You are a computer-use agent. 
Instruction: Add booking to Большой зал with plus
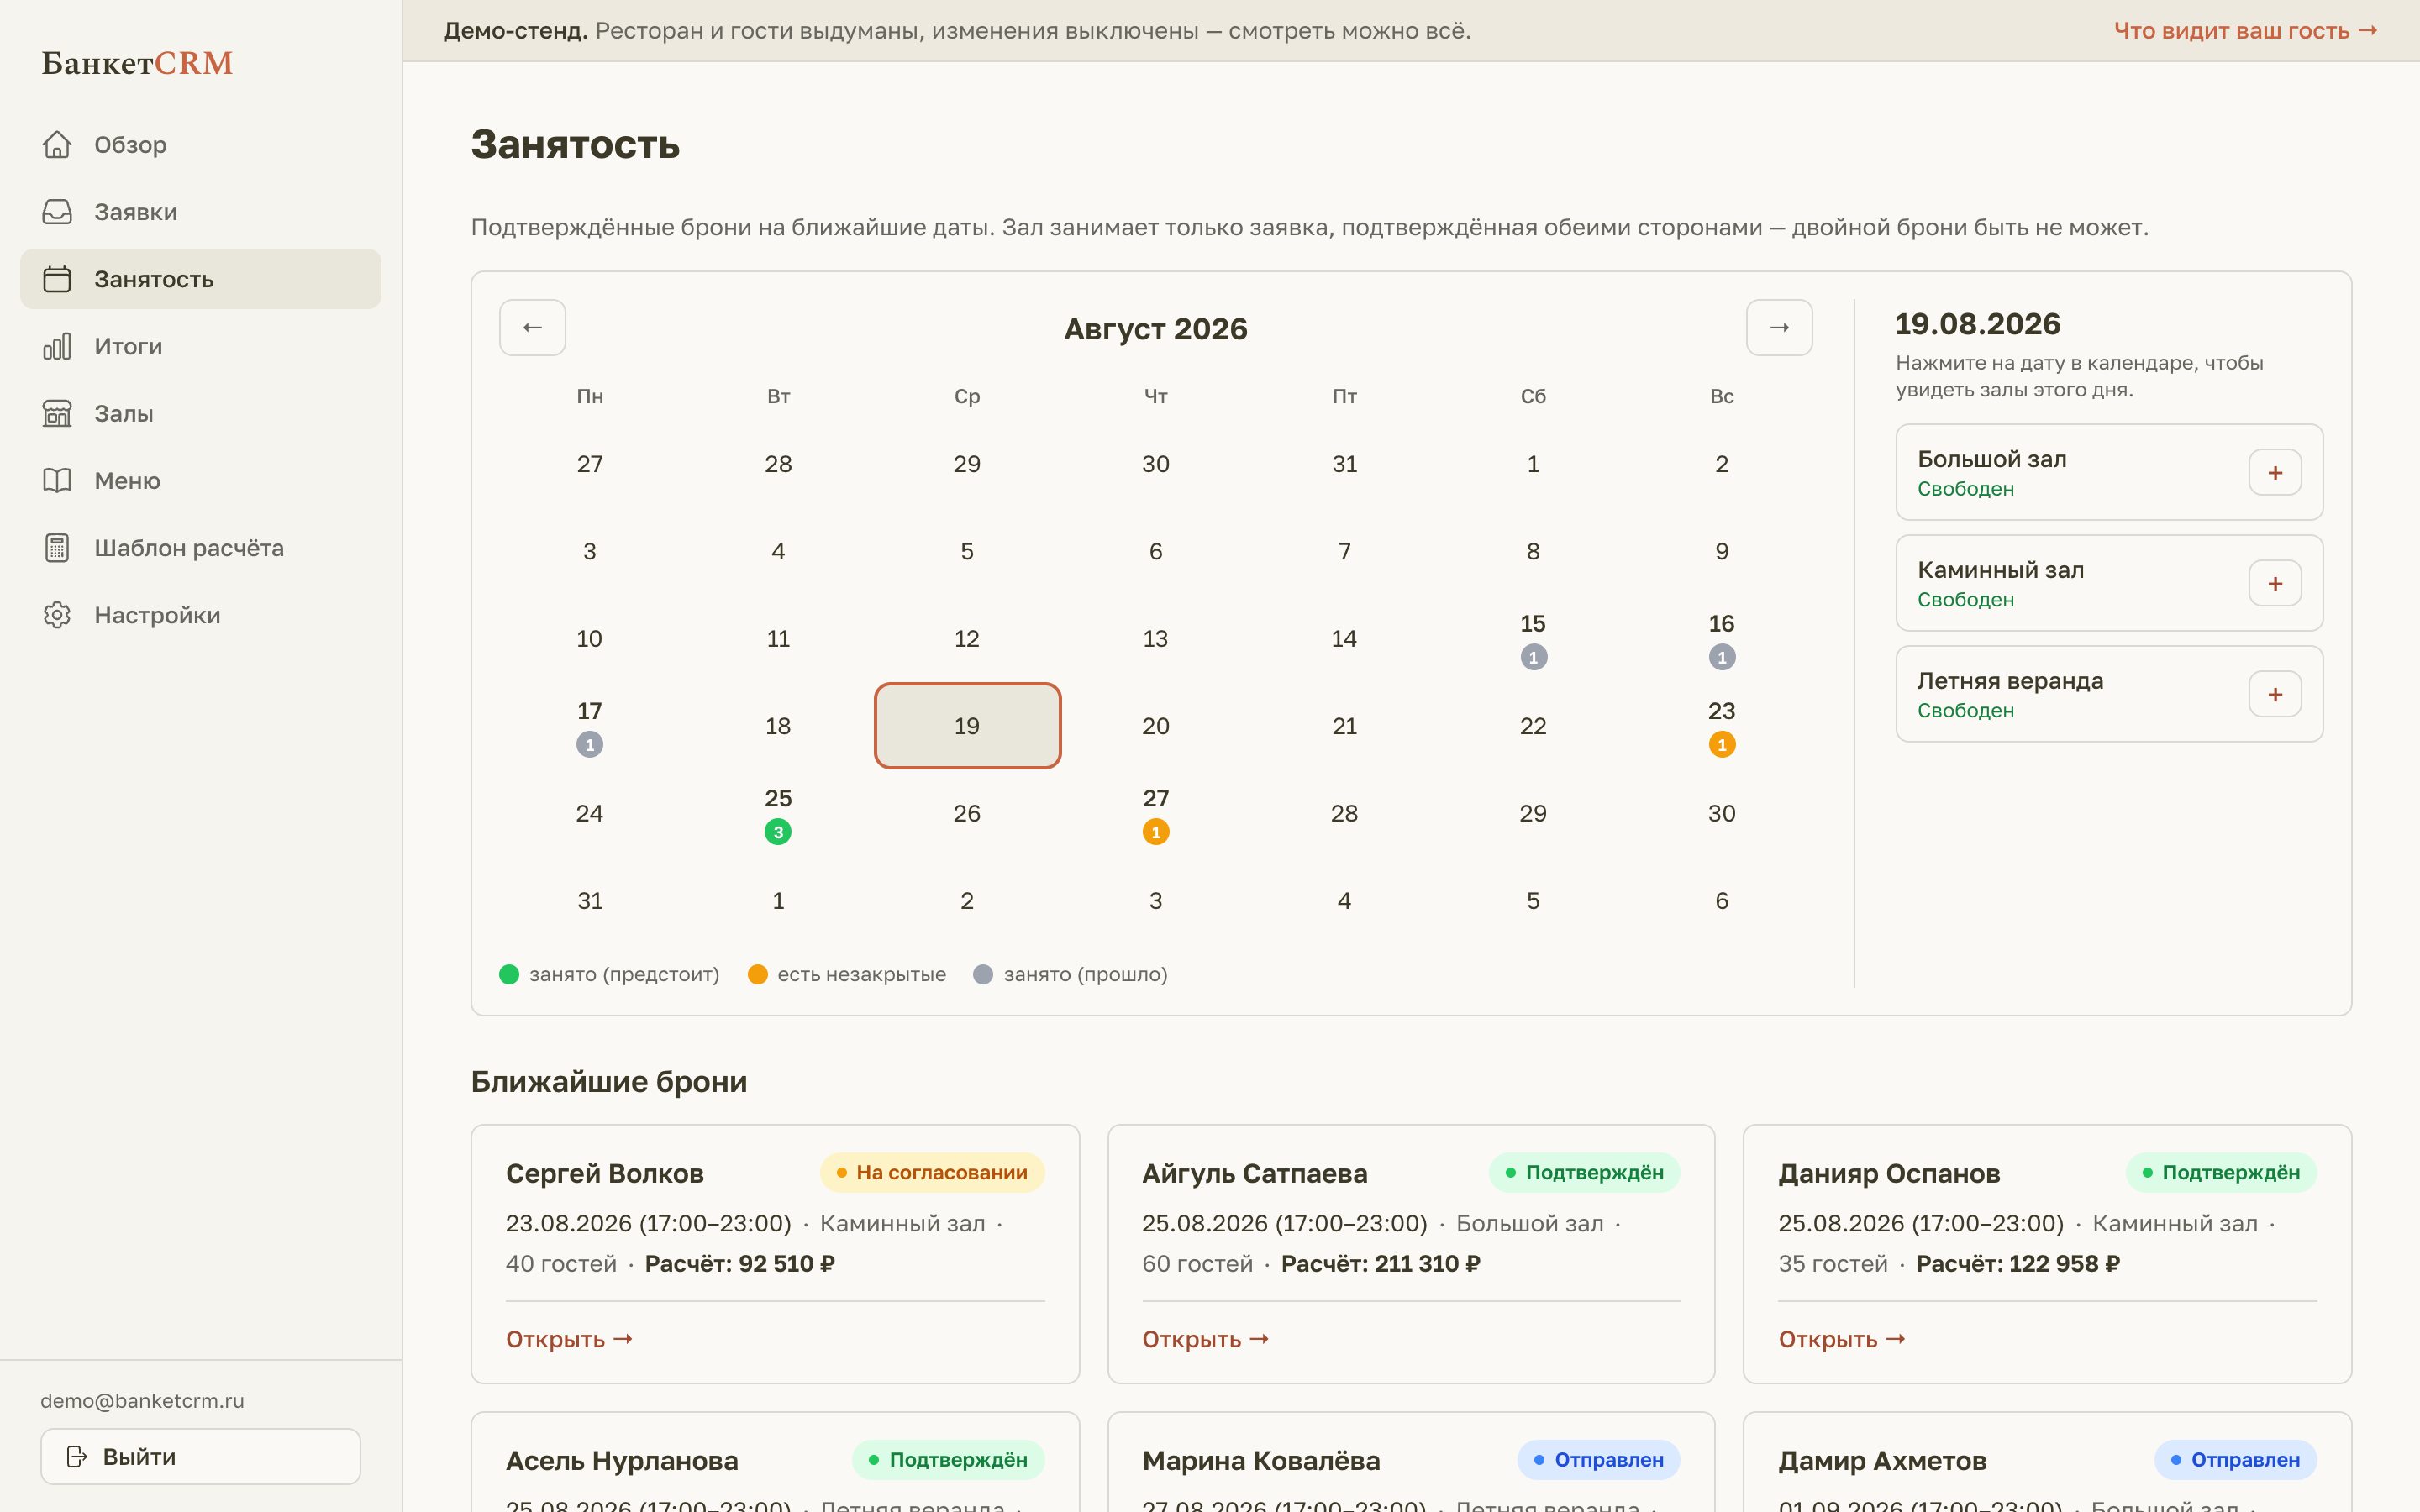click(2275, 473)
